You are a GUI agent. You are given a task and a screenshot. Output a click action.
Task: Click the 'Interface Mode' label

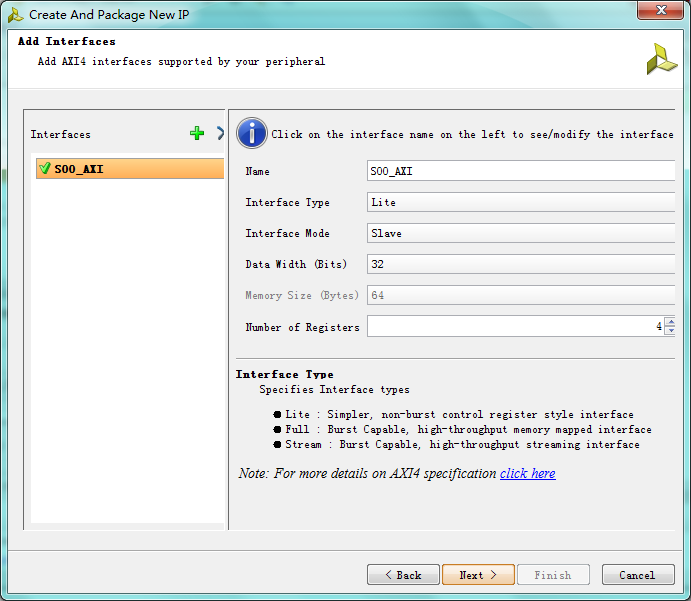click(x=287, y=234)
